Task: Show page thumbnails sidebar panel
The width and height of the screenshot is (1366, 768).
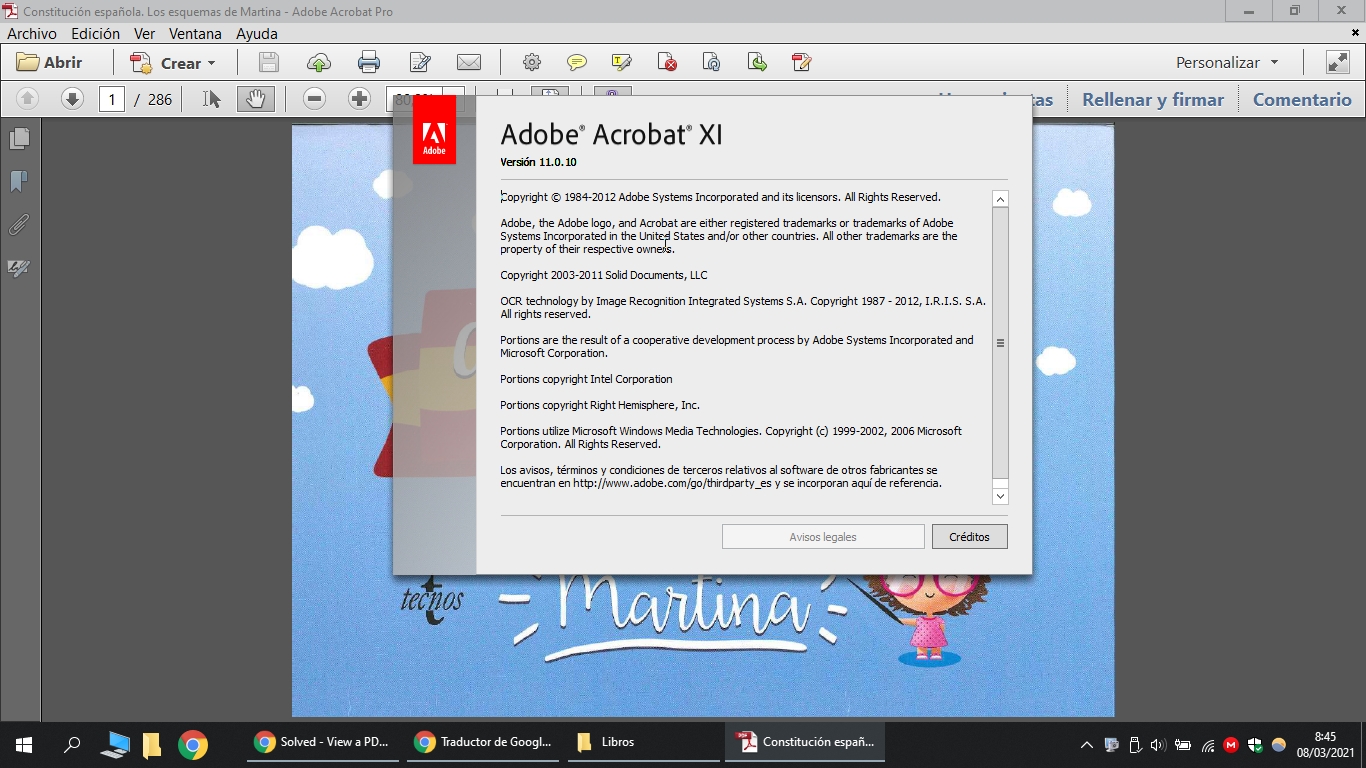Action: coord(19,138)
